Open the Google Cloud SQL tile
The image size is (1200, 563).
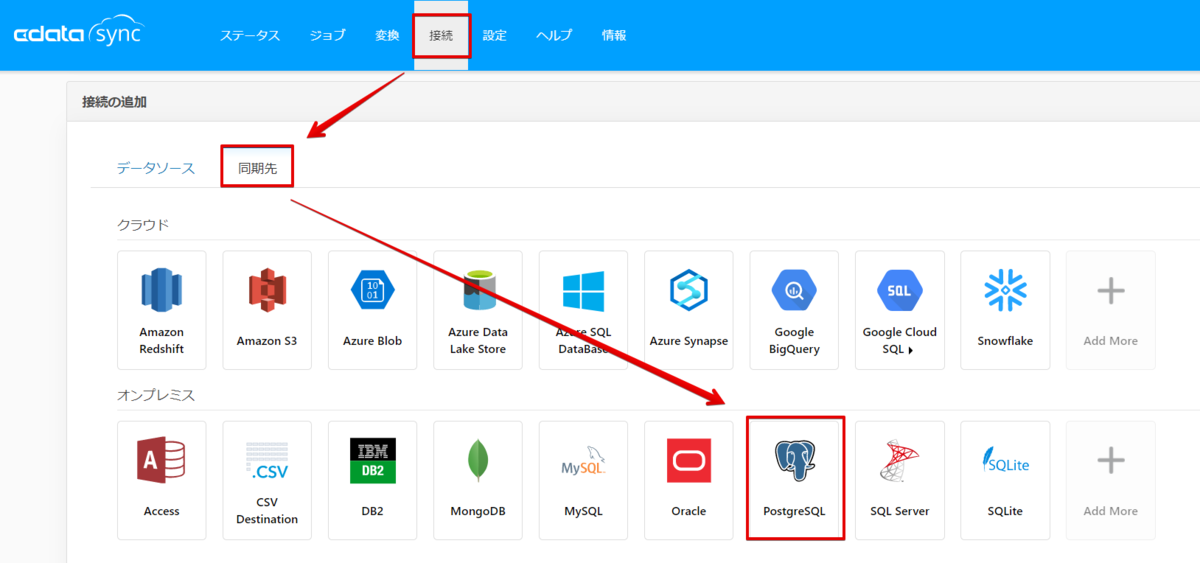pyautogui.click(x=900, y=310)
